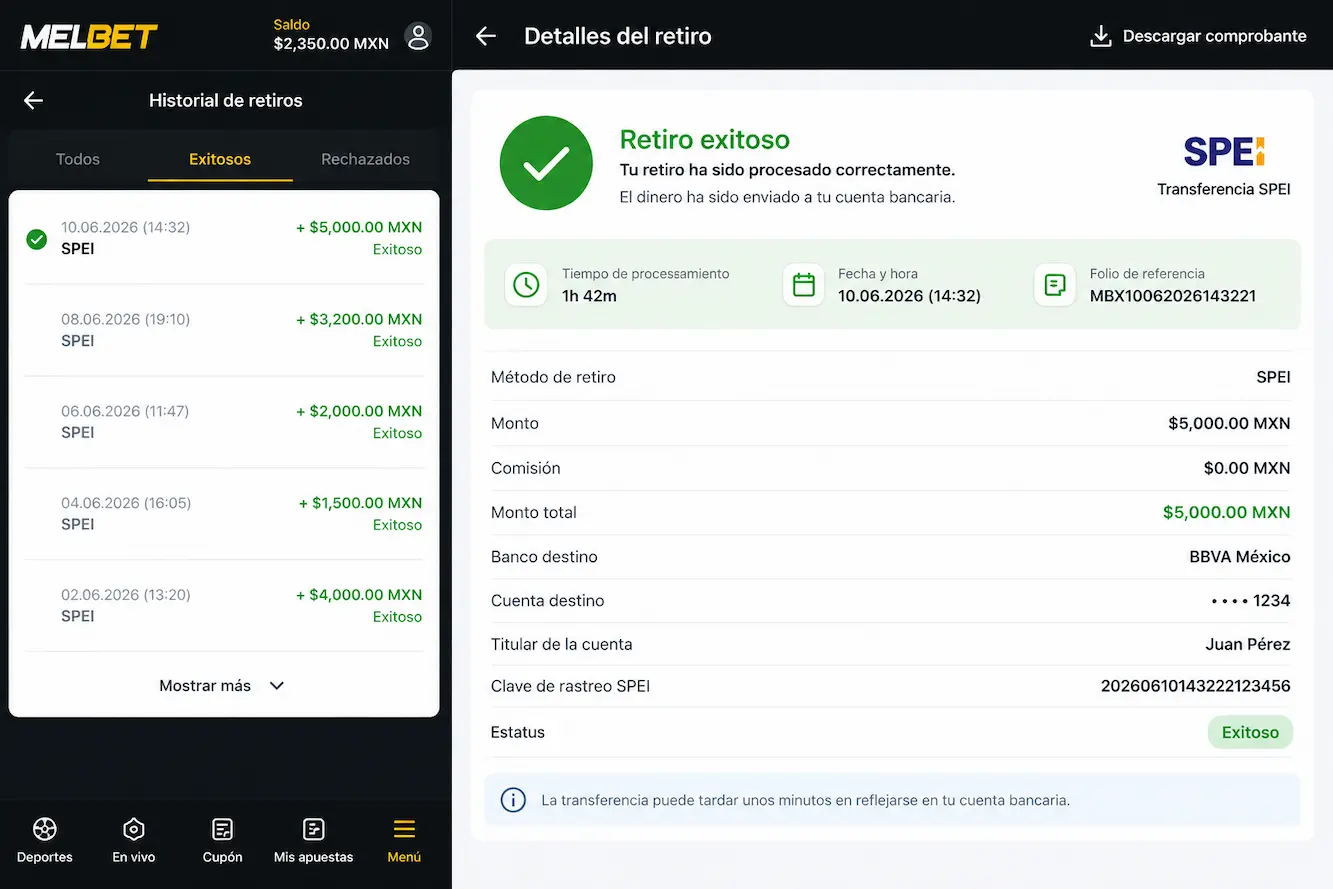Screen dimensions: 1333x889
Task: Click the processing time 1h 42m
Action: click(x=589, y=296)
